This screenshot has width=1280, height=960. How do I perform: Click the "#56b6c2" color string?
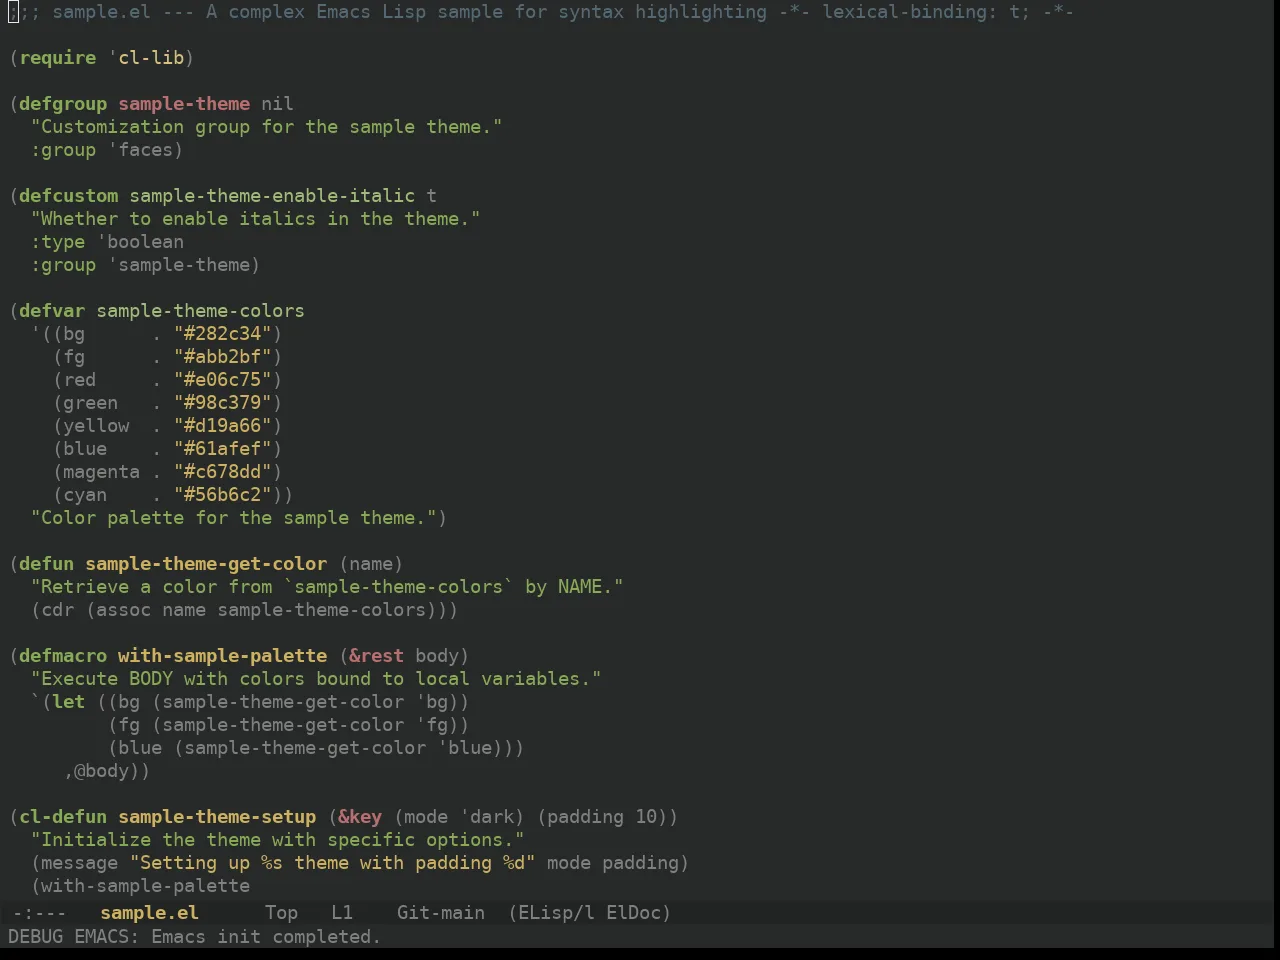223,494
